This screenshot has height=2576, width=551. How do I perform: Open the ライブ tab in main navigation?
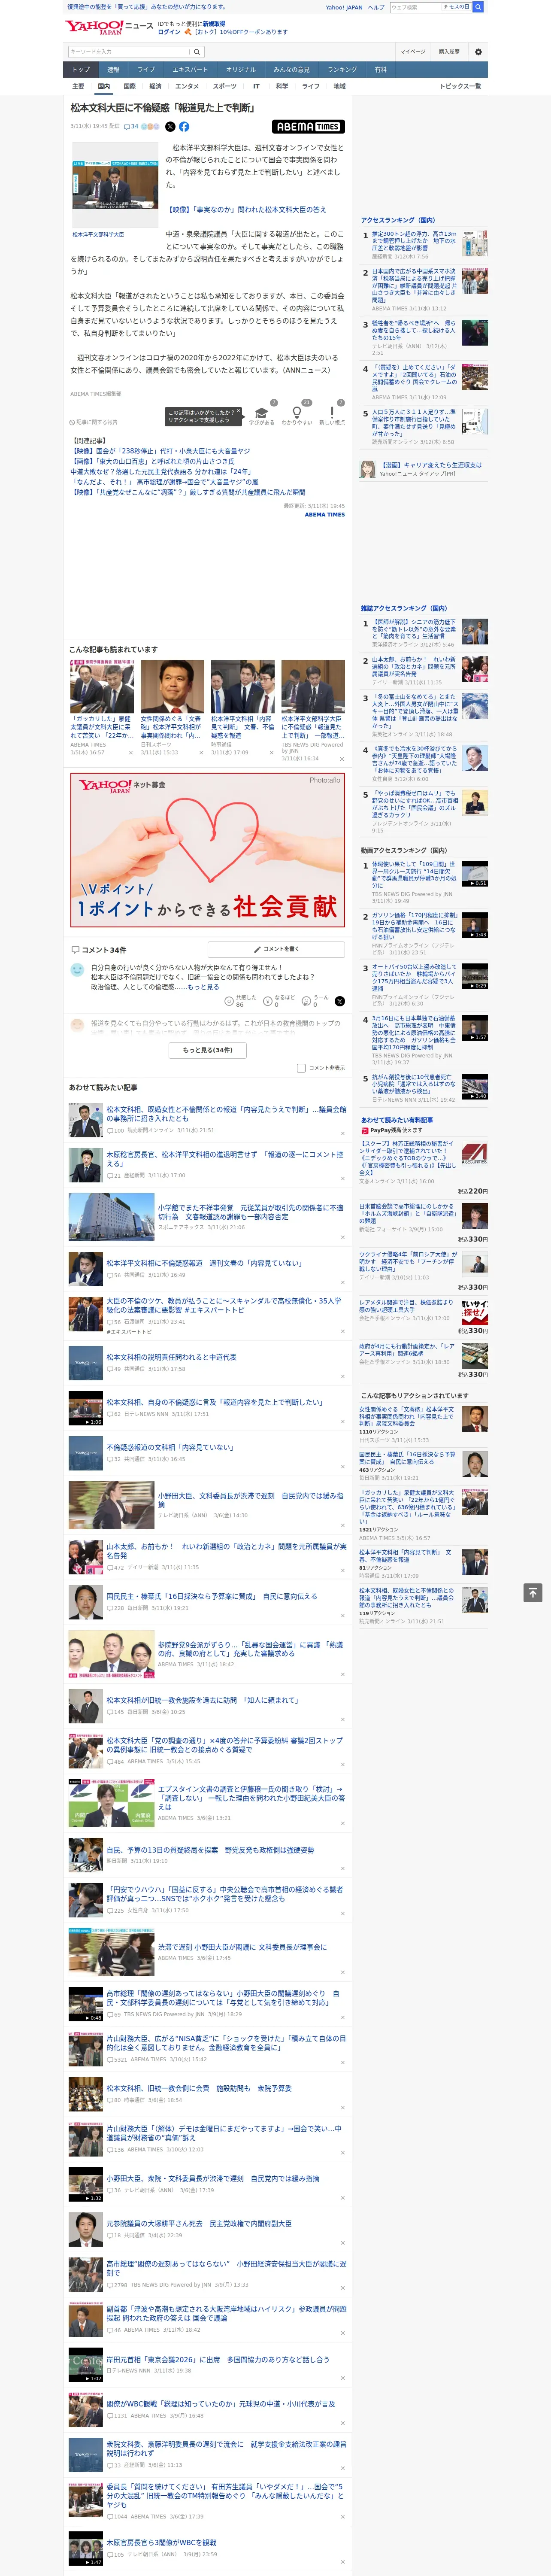pyautogui.click(x=146, y=69)
